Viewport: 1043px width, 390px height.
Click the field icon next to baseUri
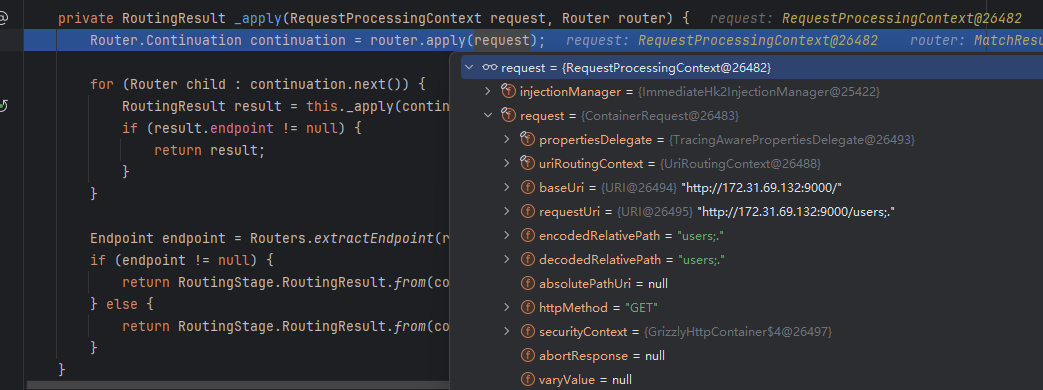tap(527, 188)
